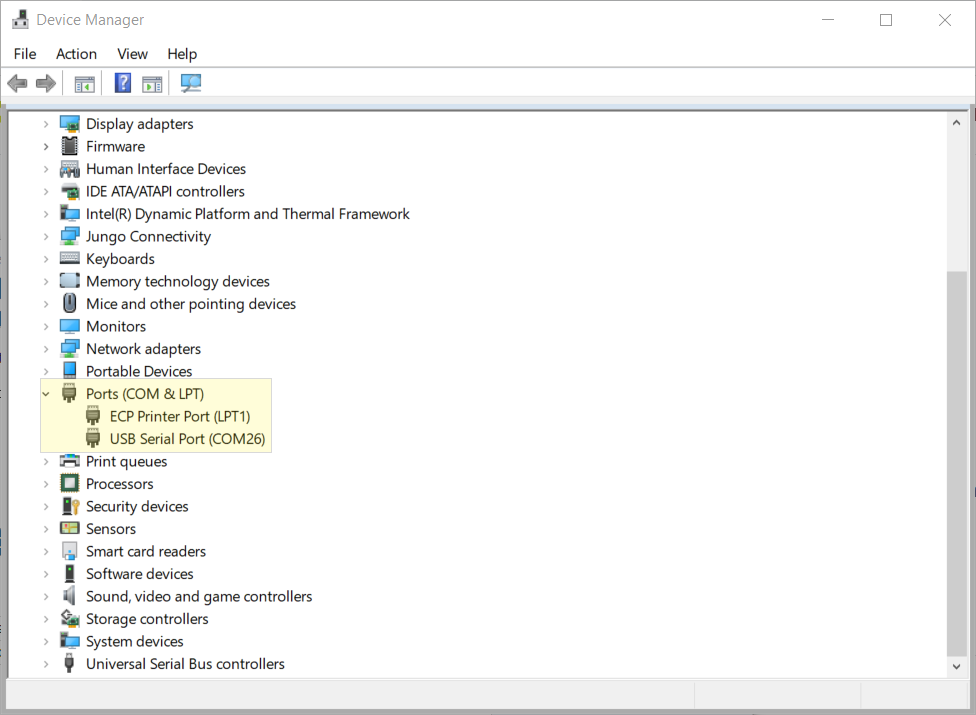Maximize the Device Manager window
This screenshot has width=976, height=715.
point(886,20)
